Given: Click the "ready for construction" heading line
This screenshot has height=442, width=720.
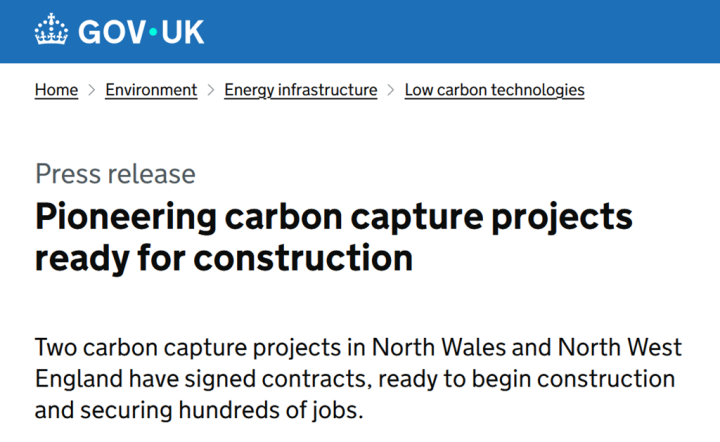Looking at the screenshot, I should tap(224, 258).
